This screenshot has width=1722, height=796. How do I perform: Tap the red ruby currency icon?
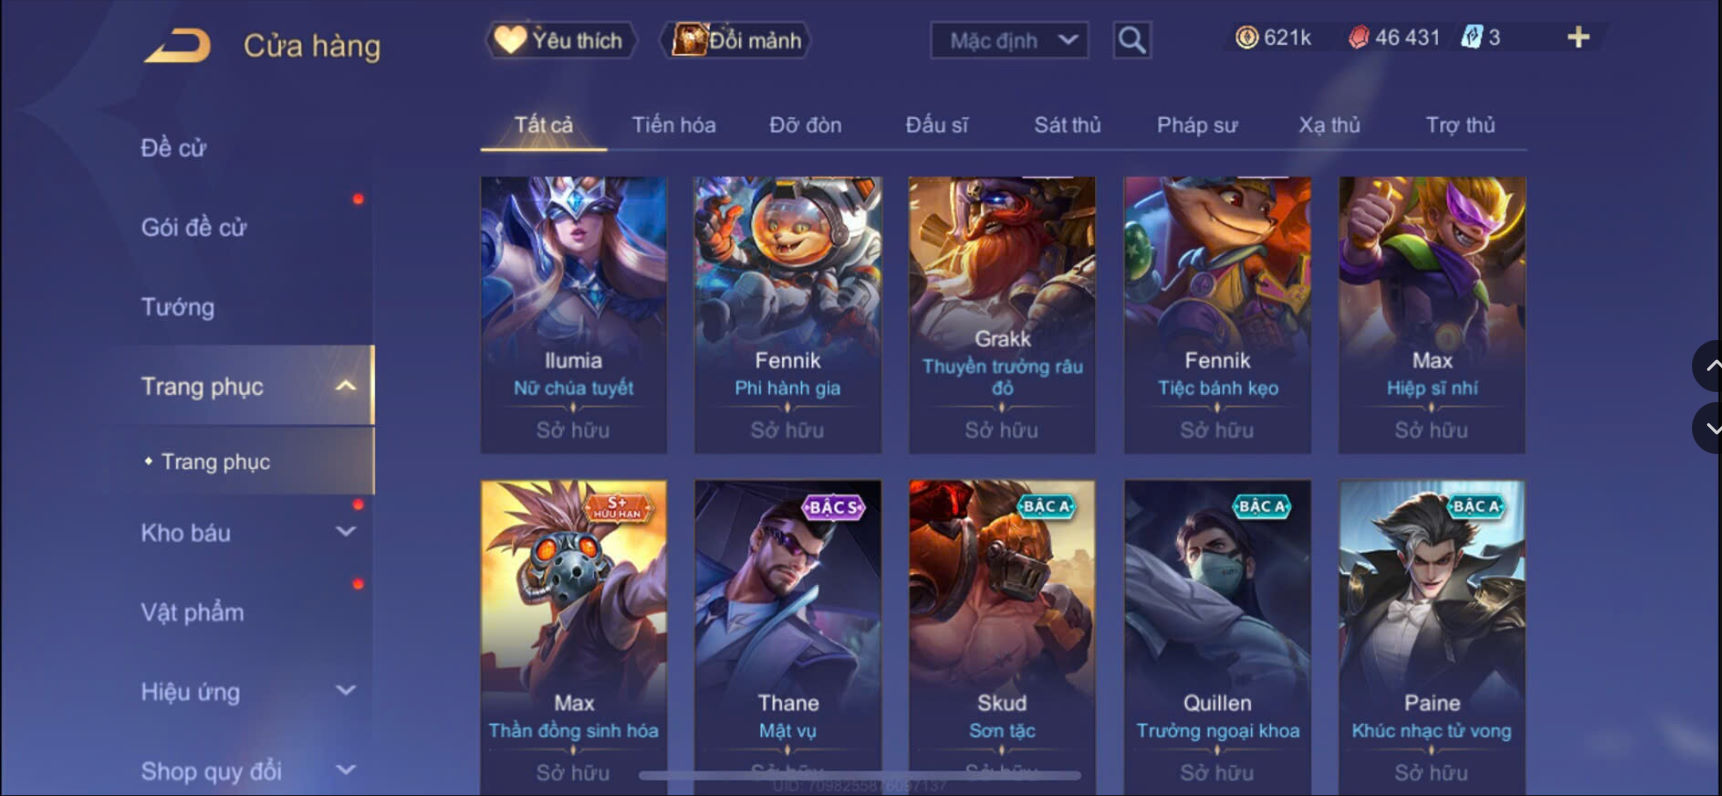point(1358,37)
